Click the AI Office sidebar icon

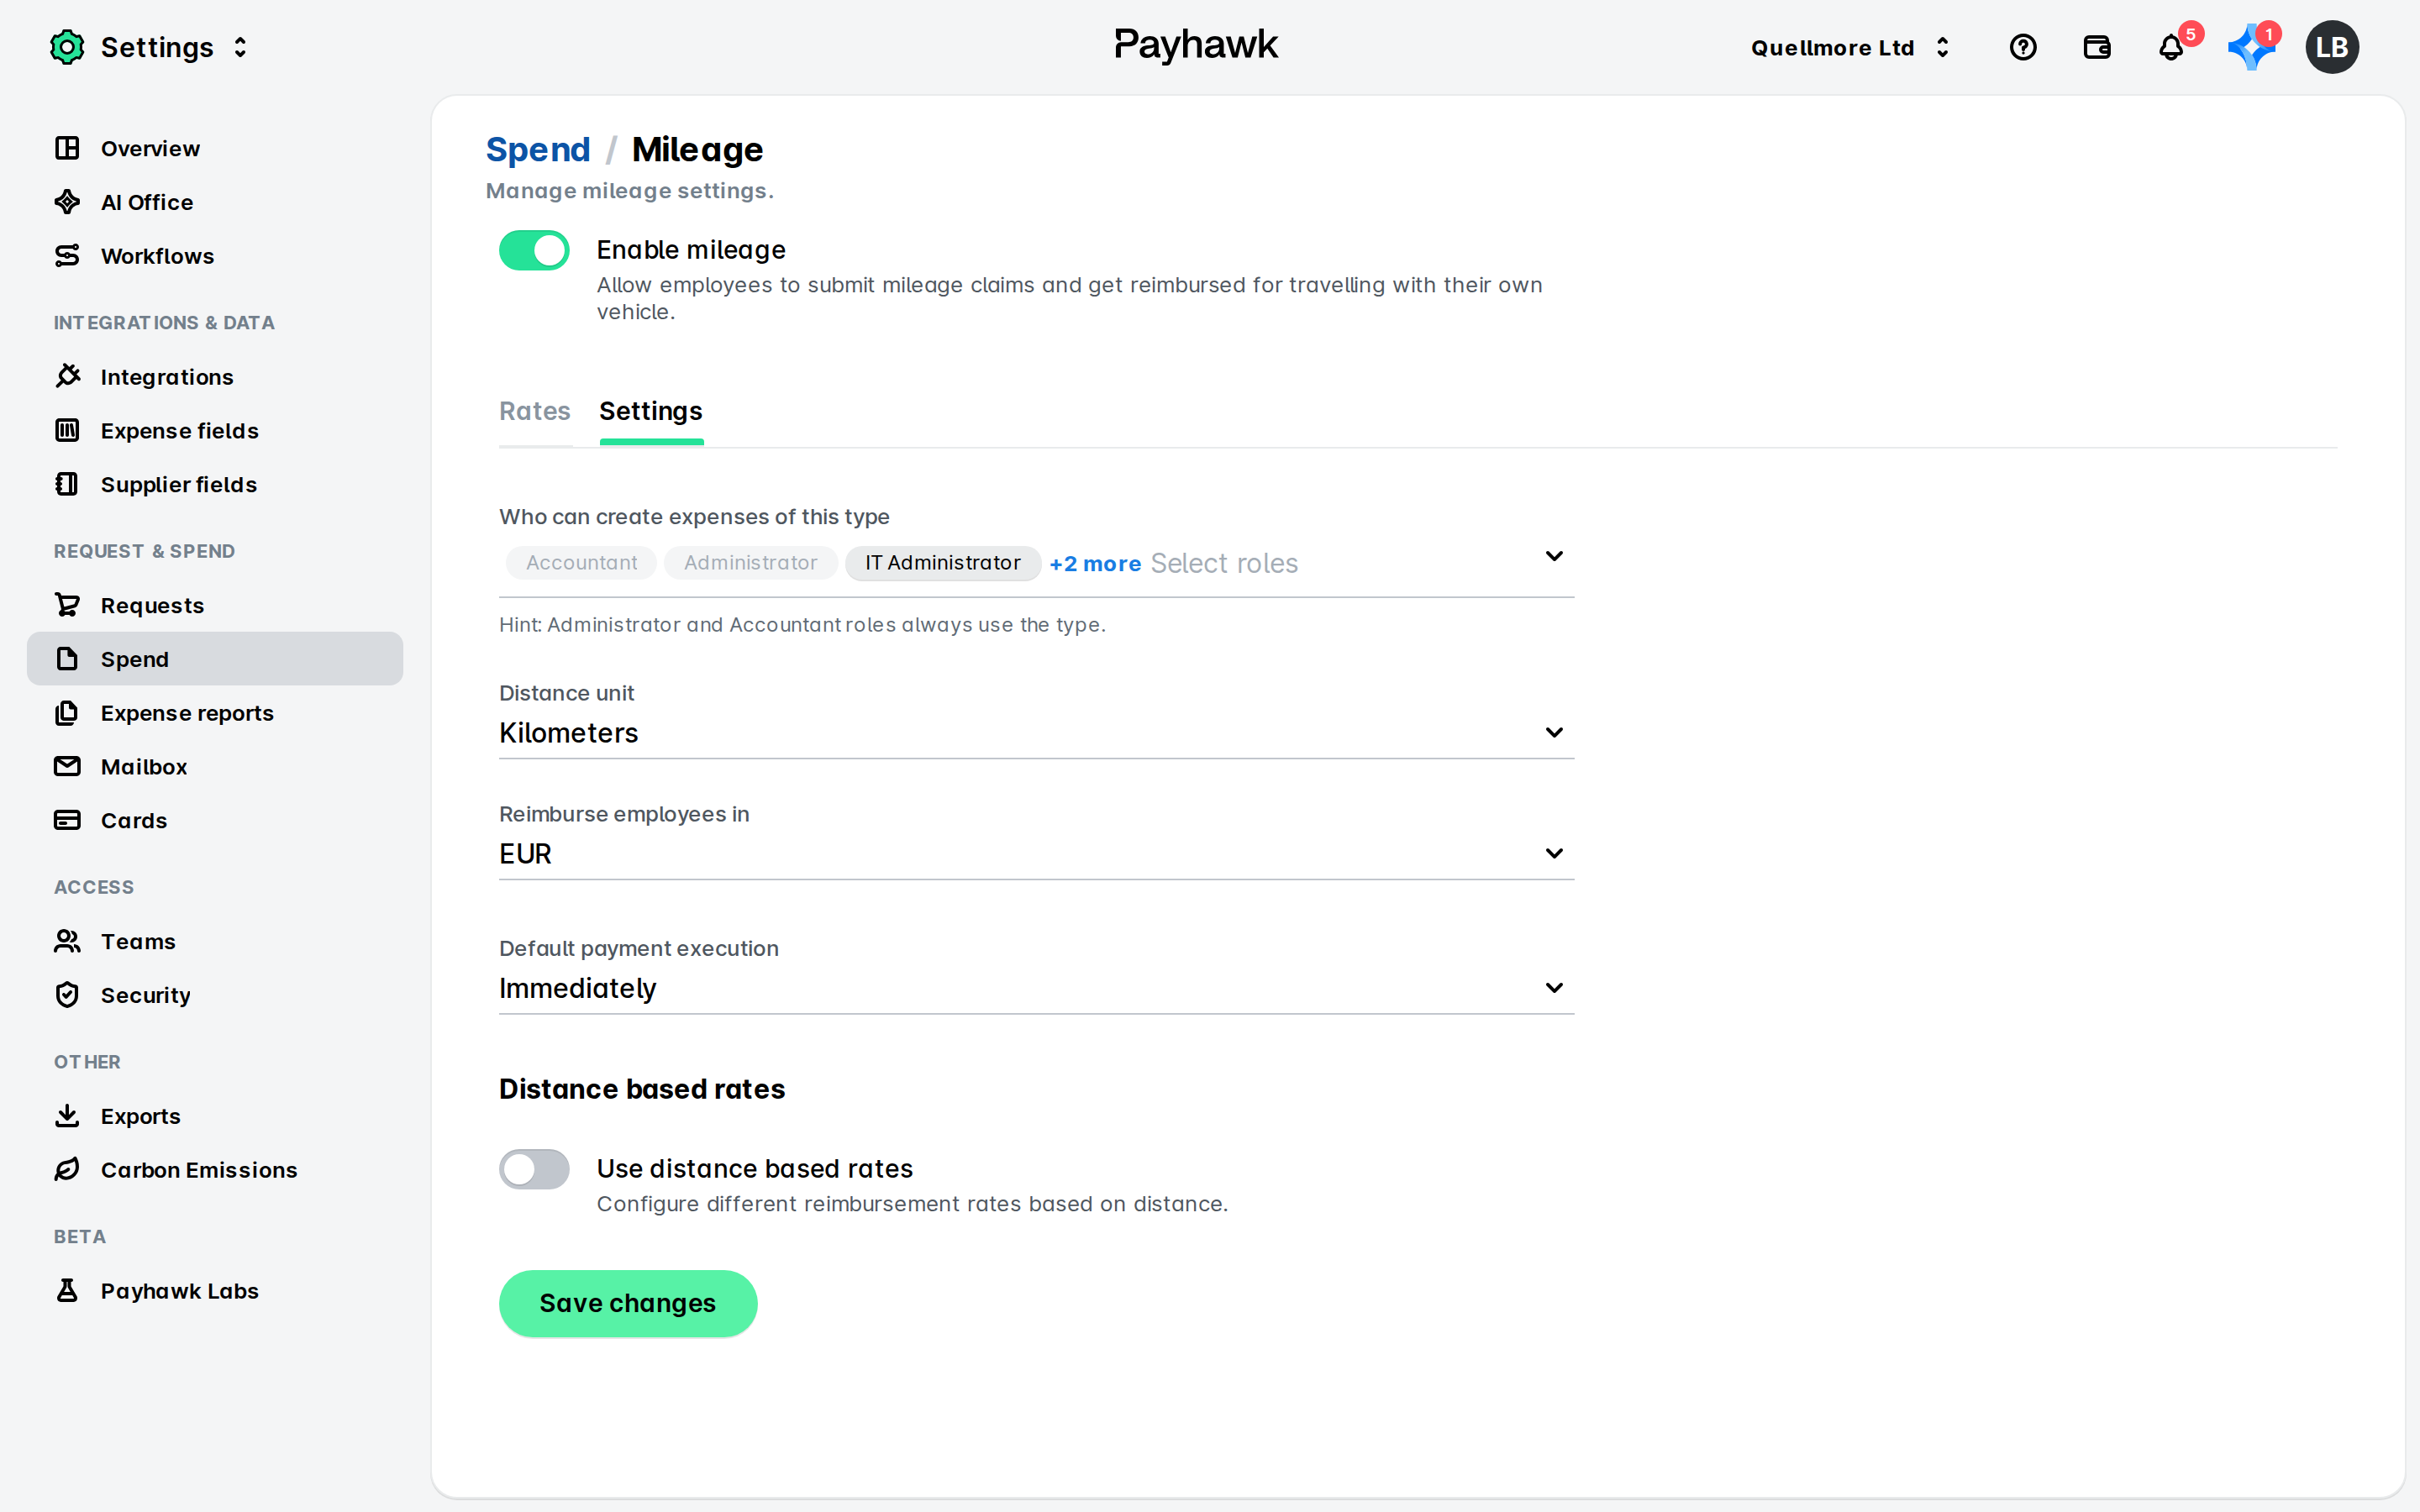(67, 202)
